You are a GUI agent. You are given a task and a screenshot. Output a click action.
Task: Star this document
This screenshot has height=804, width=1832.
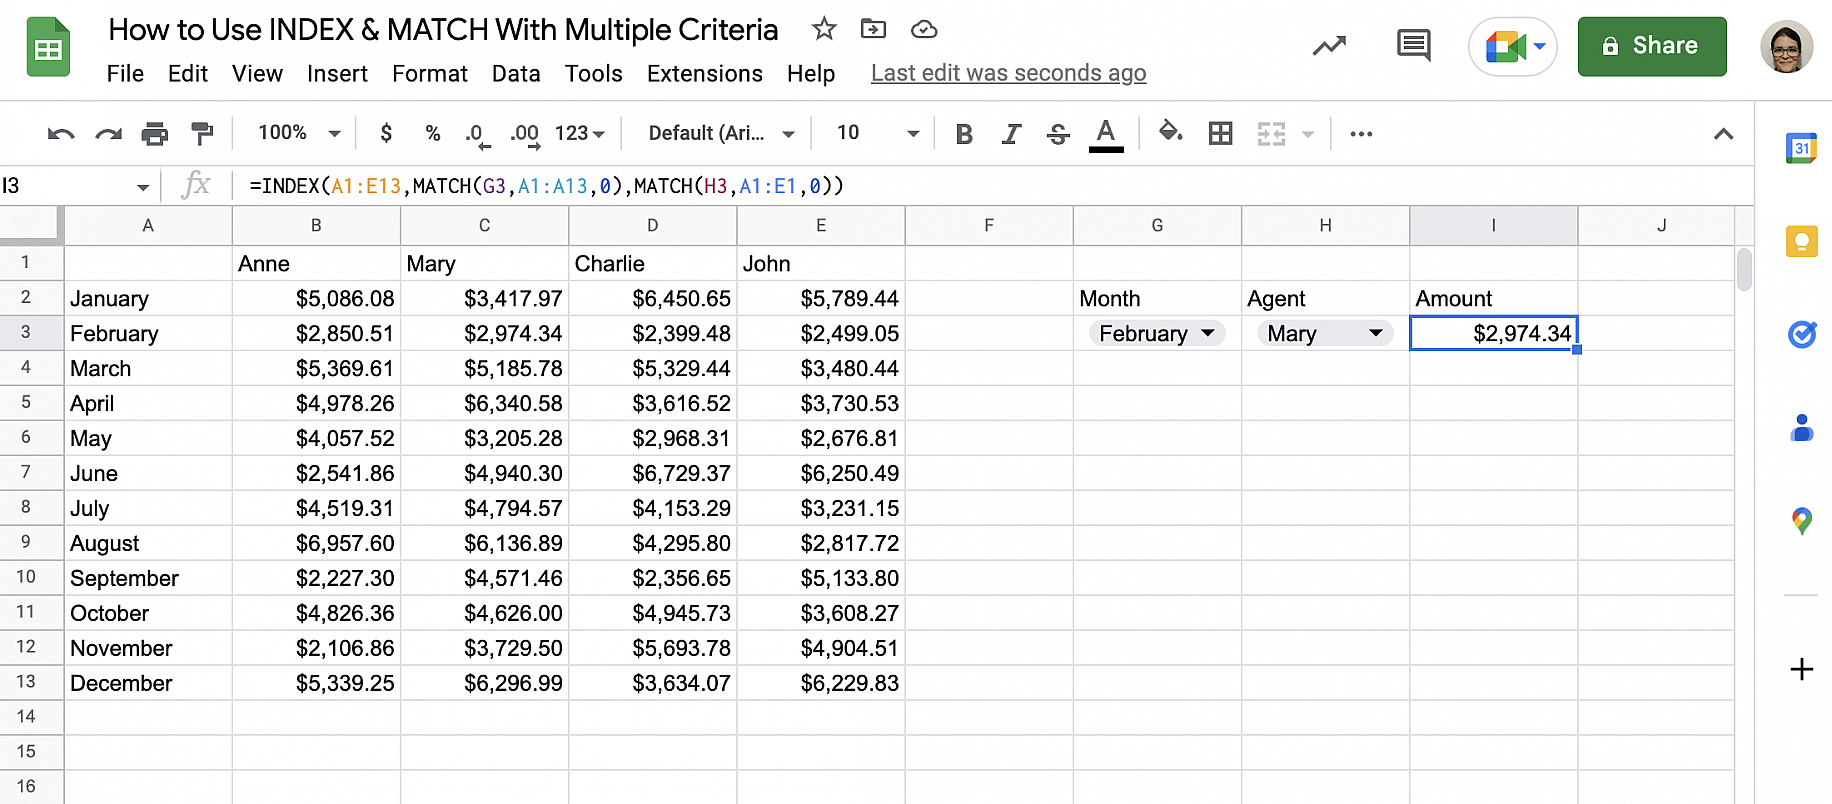click(824, 29)
